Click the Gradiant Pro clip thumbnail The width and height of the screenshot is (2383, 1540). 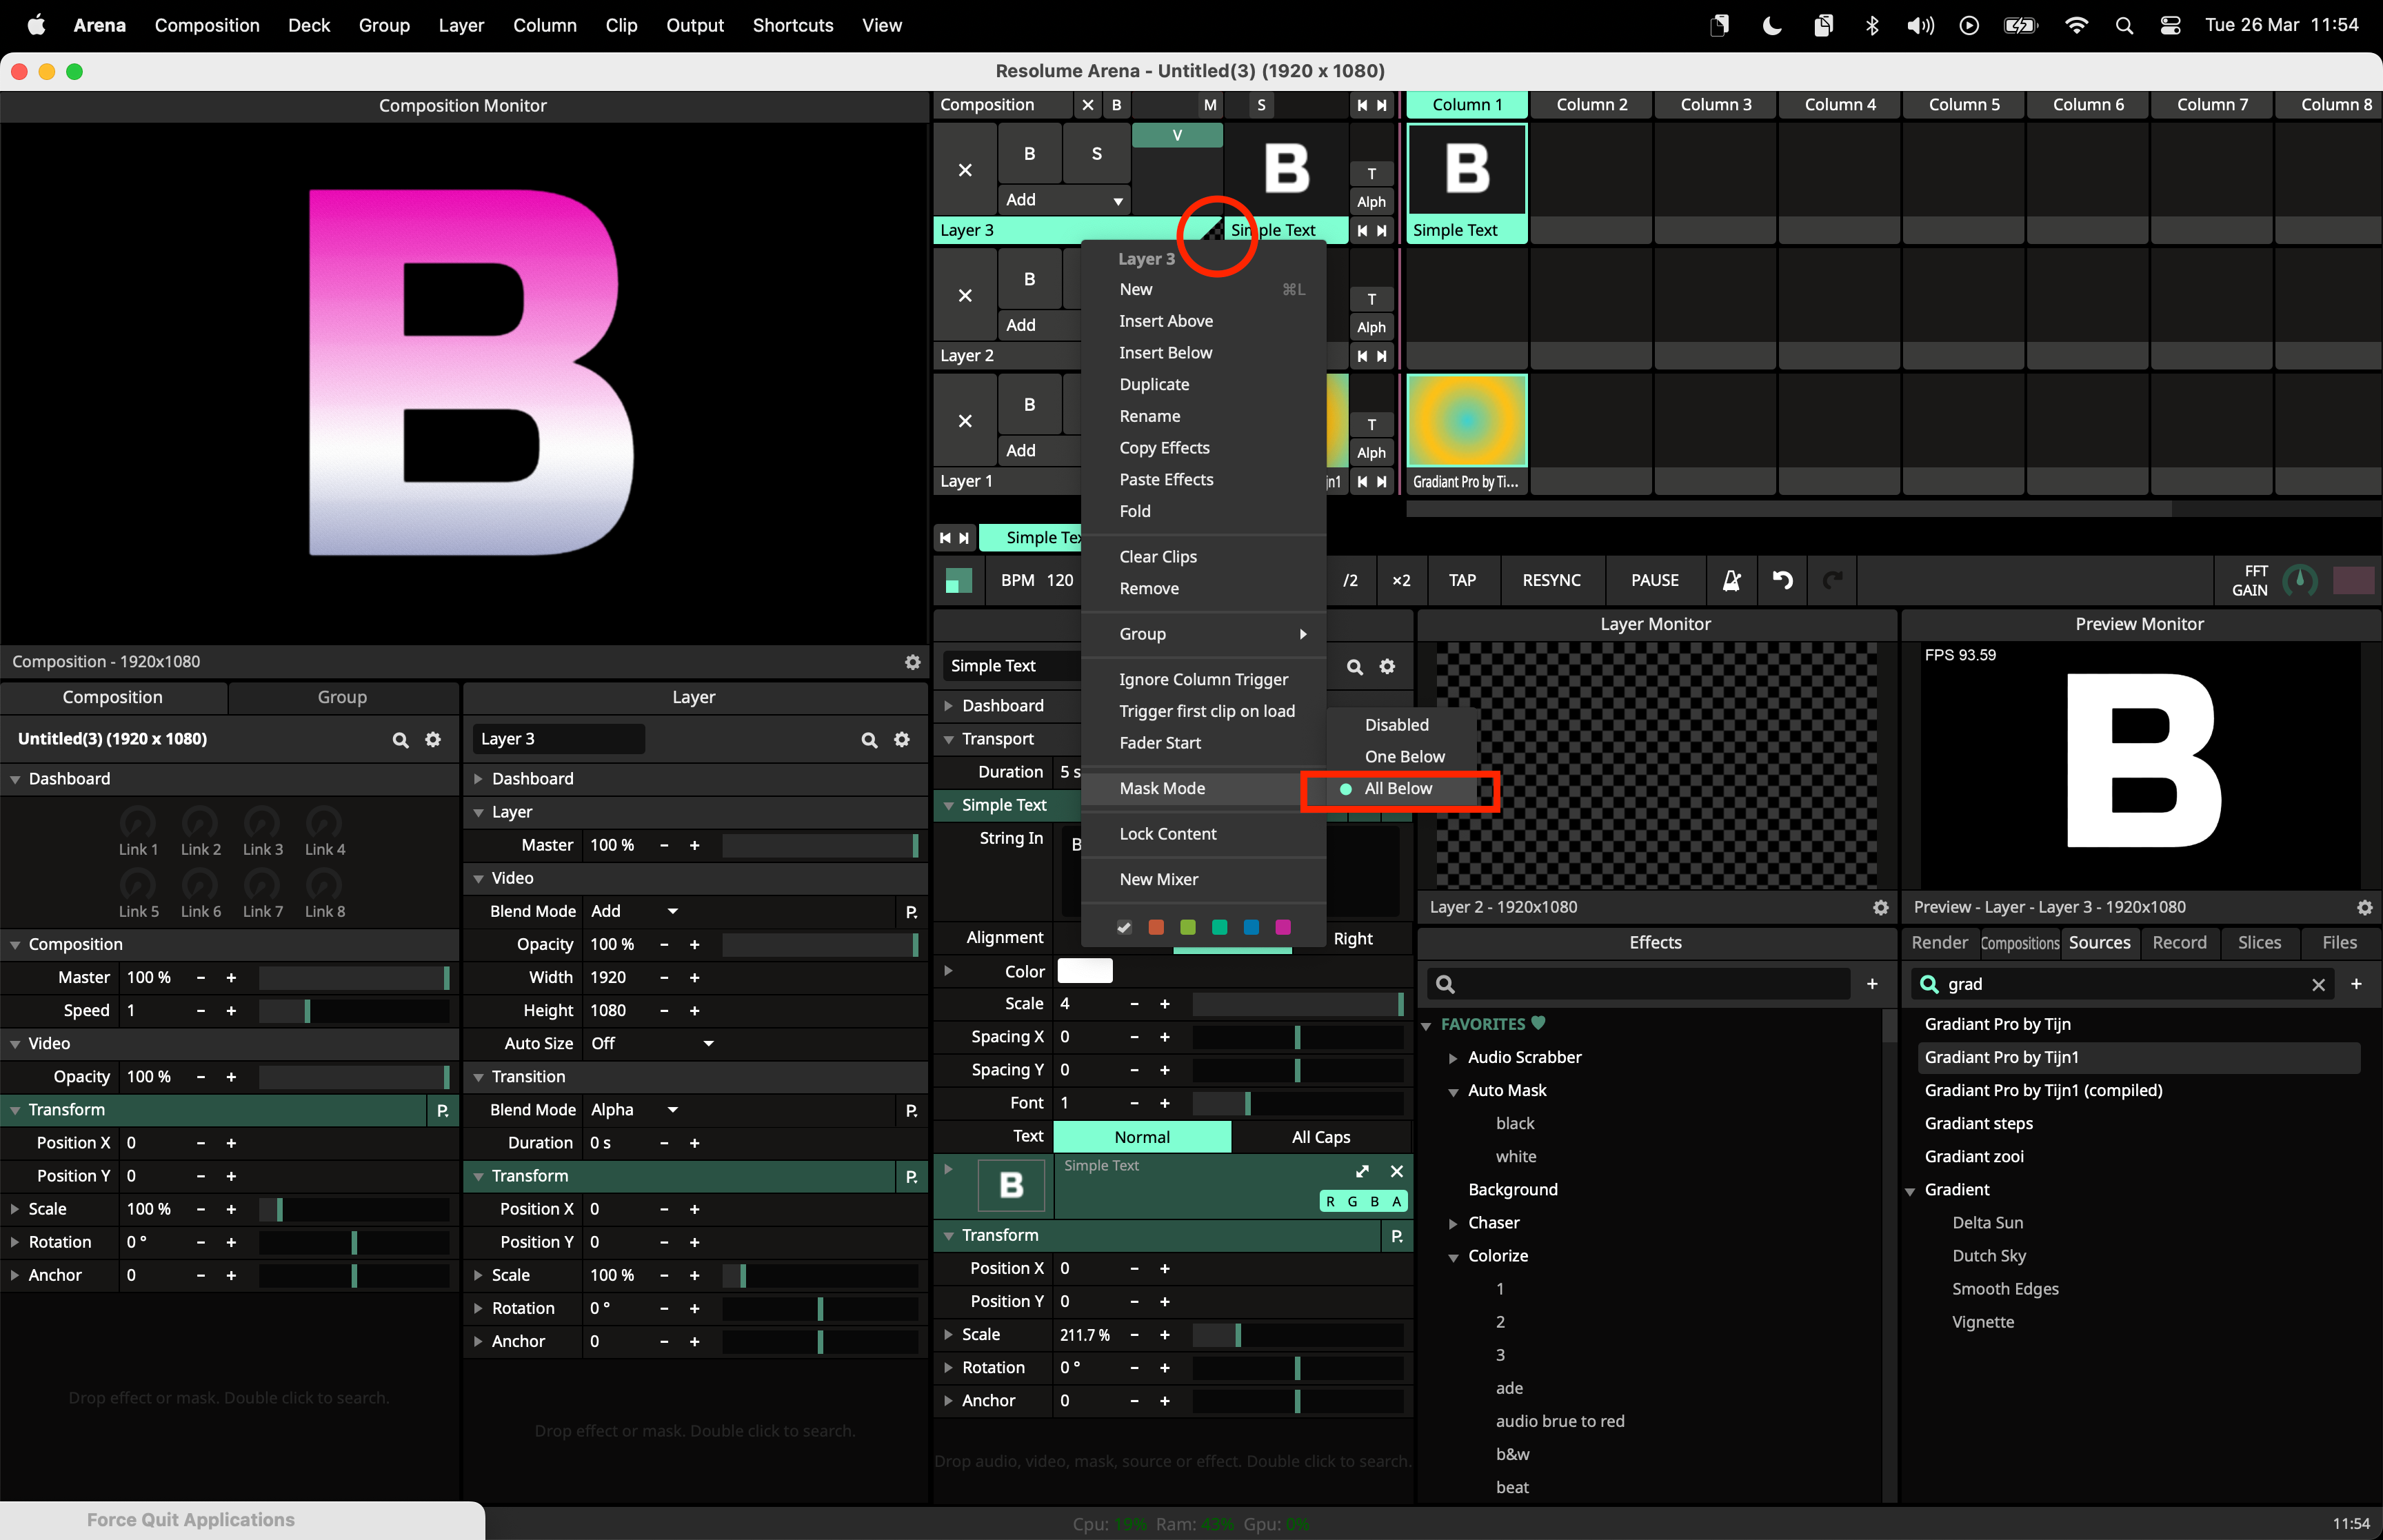[x=1466, y=421]
